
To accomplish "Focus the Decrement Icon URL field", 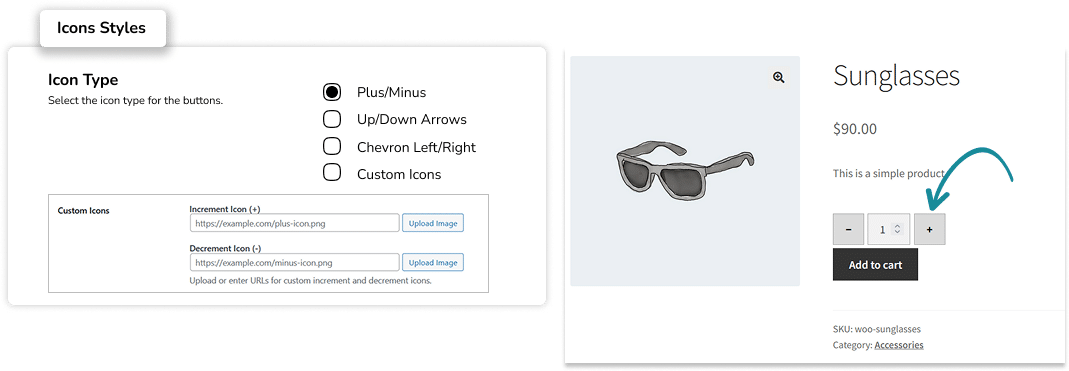I will tap(295, 263).
